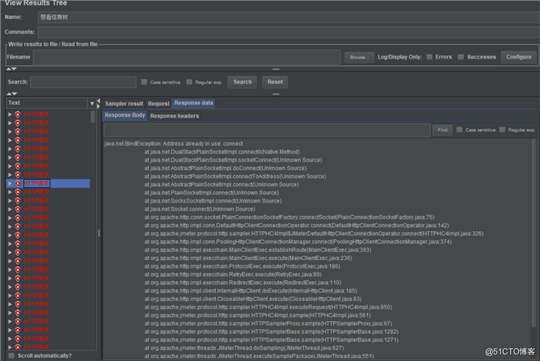Click the error icon of the highlighted HTTP request
540x361 pixels.
click(18, 183)
